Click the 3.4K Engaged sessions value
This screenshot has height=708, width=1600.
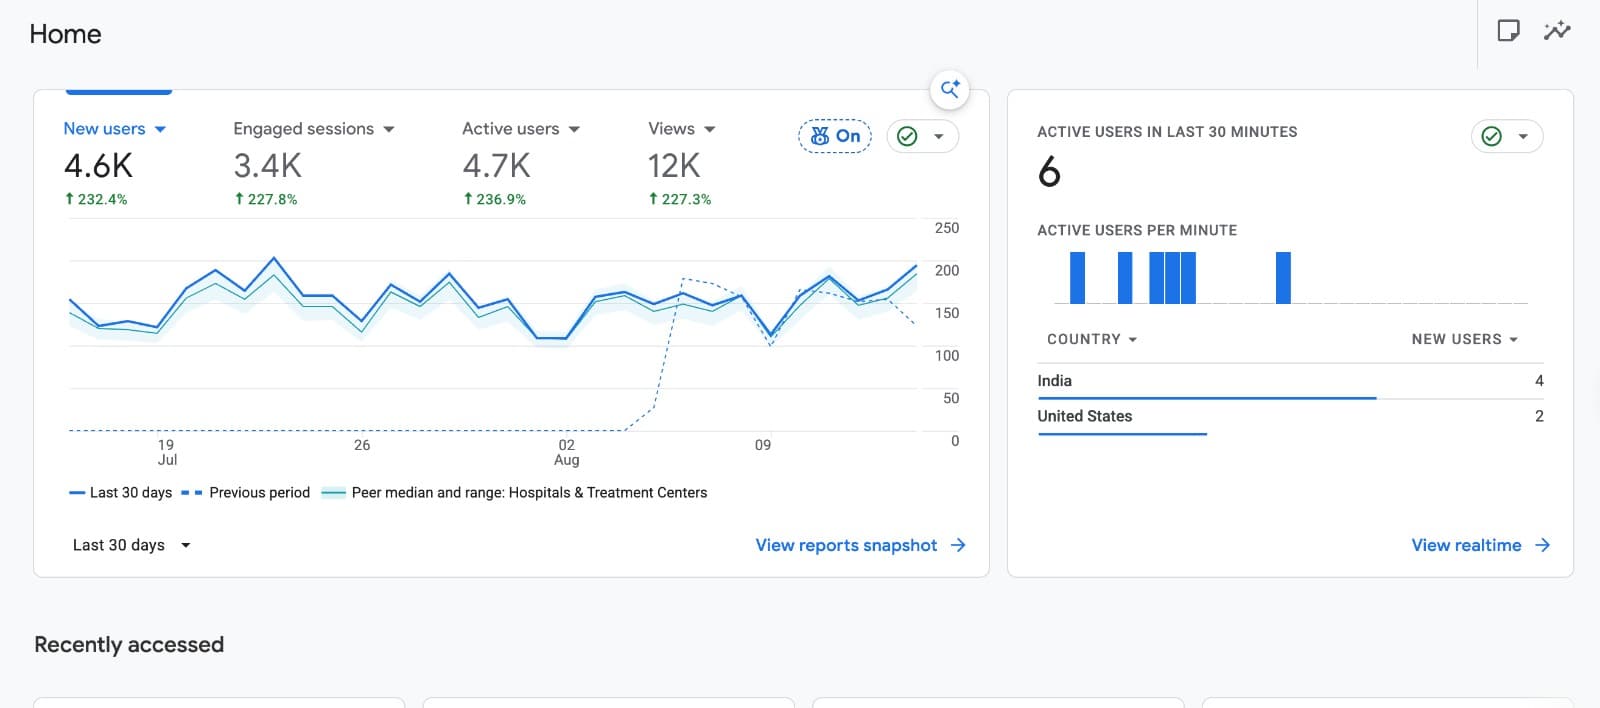tap(267, 166)
